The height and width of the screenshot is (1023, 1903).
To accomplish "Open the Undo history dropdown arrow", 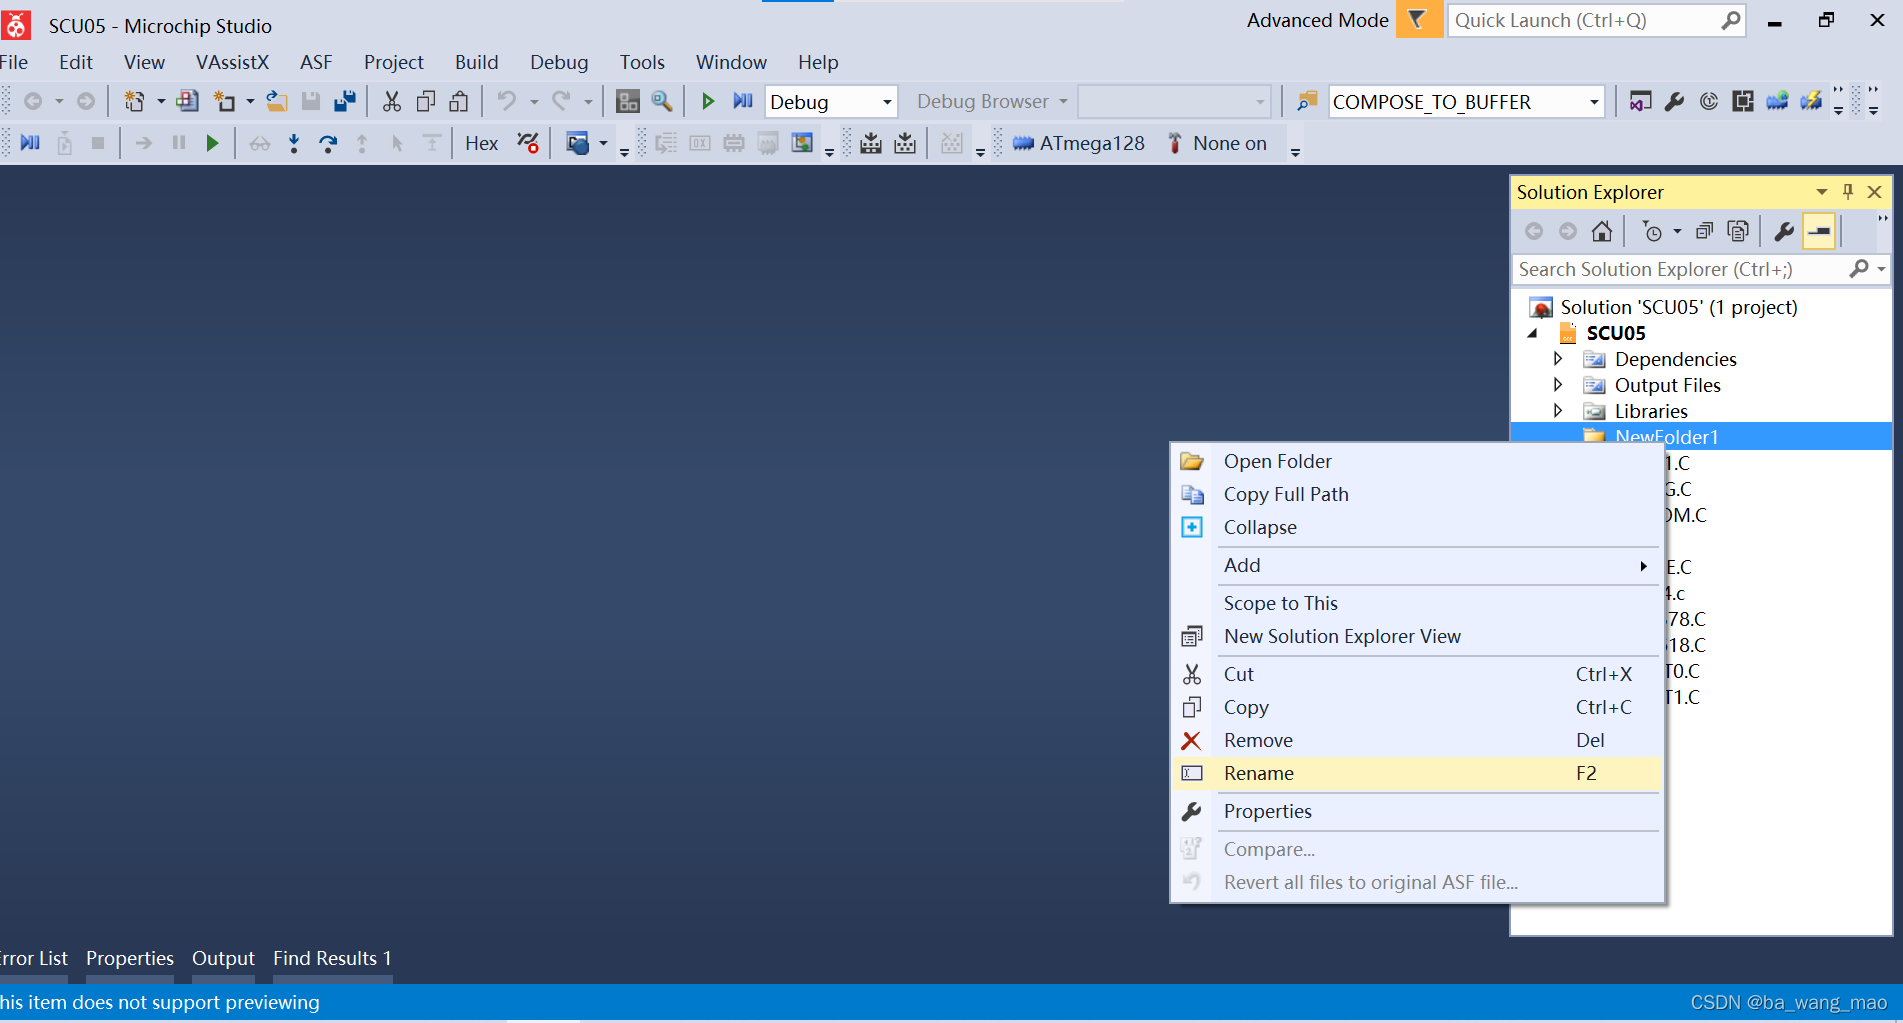I will coord(534,101).
